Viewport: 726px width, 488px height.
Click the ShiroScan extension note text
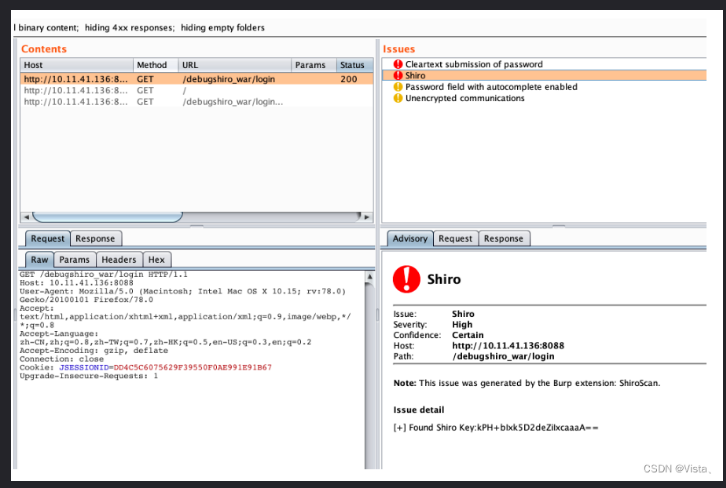(527, 383)
